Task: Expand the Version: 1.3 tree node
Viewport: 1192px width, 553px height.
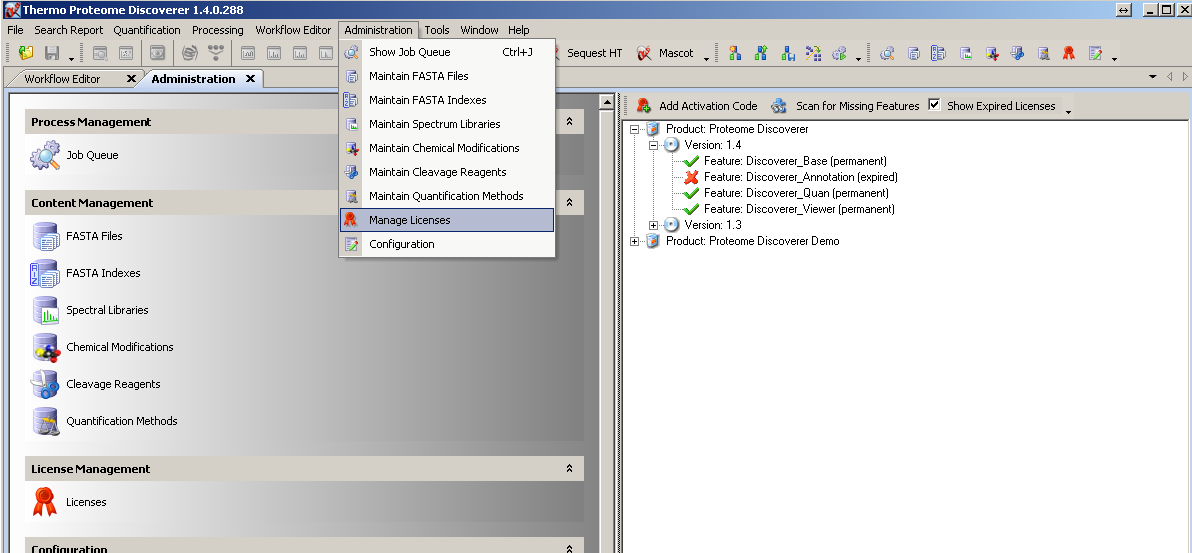Action: pos(653,225)
